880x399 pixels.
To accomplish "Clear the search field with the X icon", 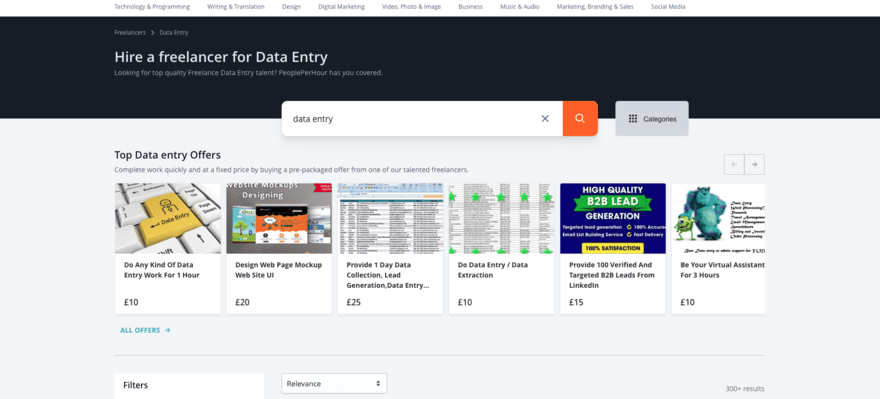I will [545, 118].
